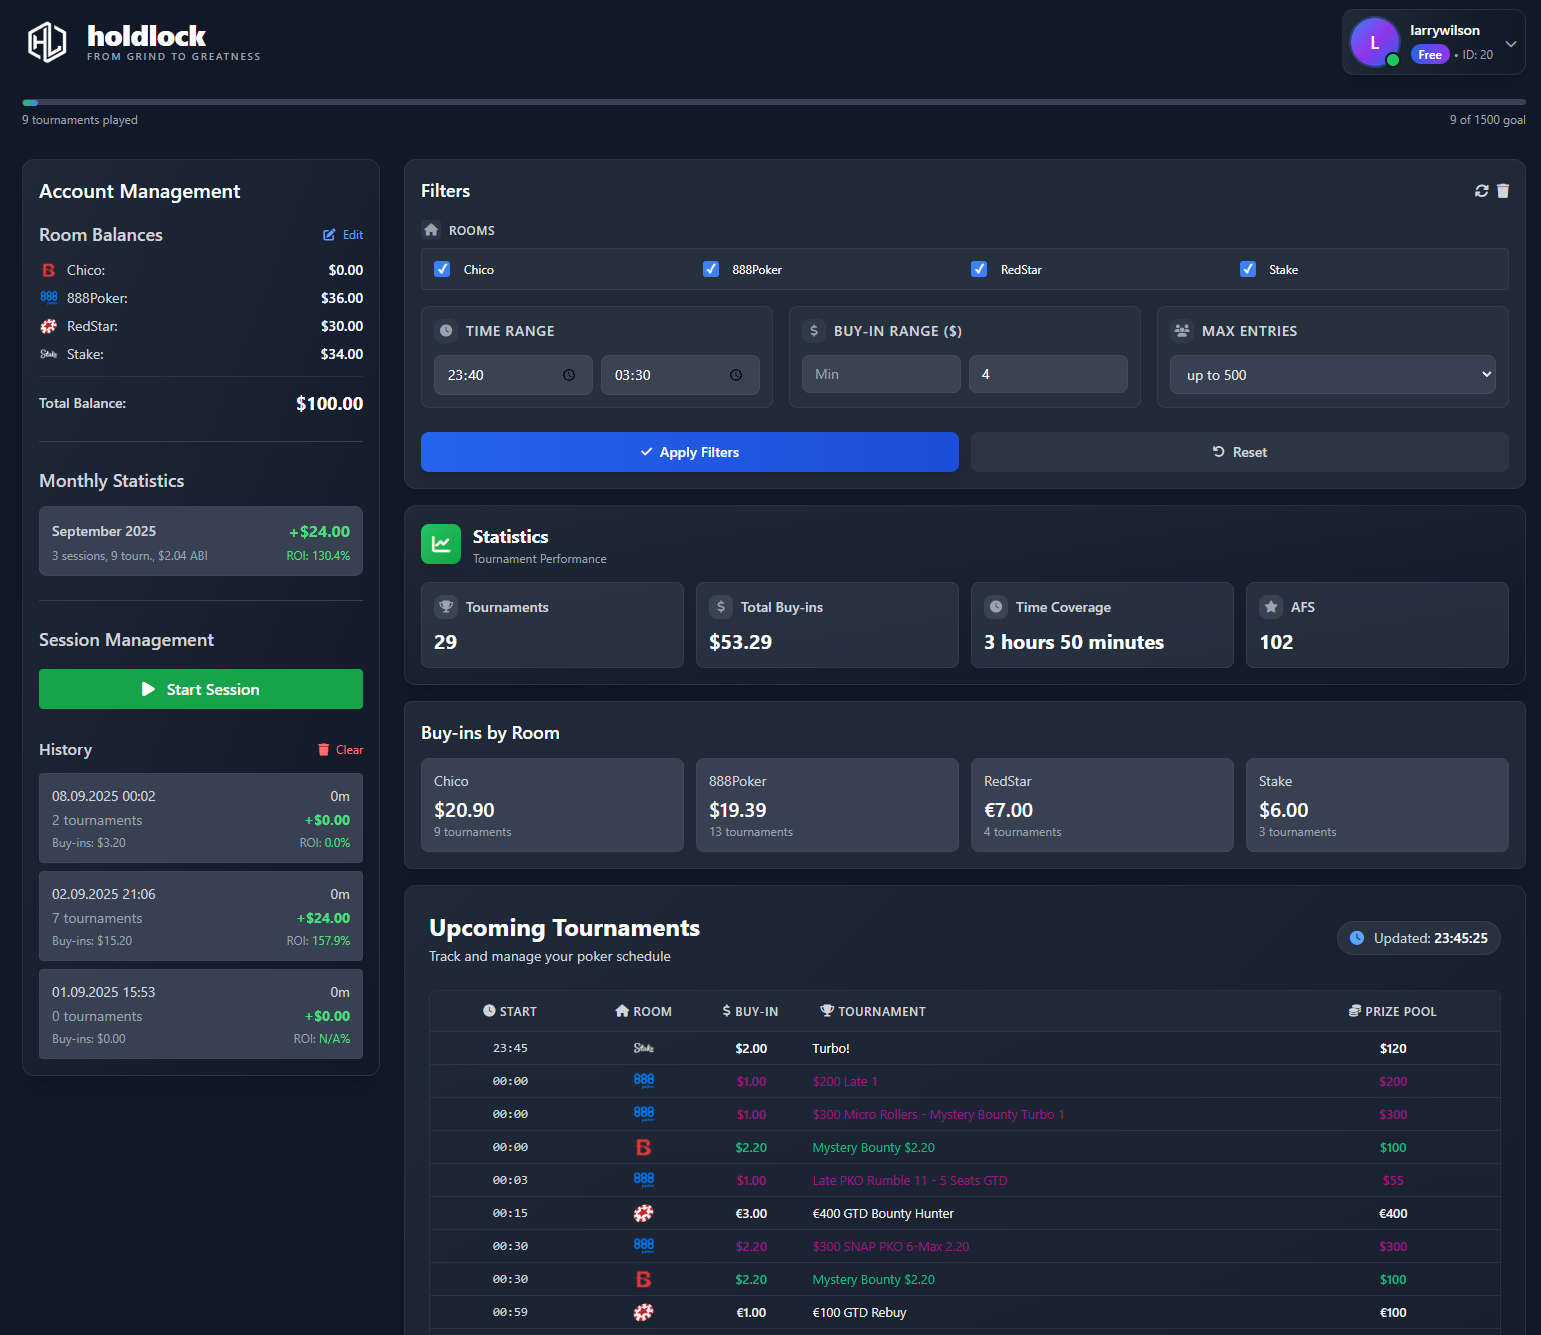Open the 02.09.2025 21:06 session history entry
This screenshot has height=1335, width=1541.
[x=201, y=916]
